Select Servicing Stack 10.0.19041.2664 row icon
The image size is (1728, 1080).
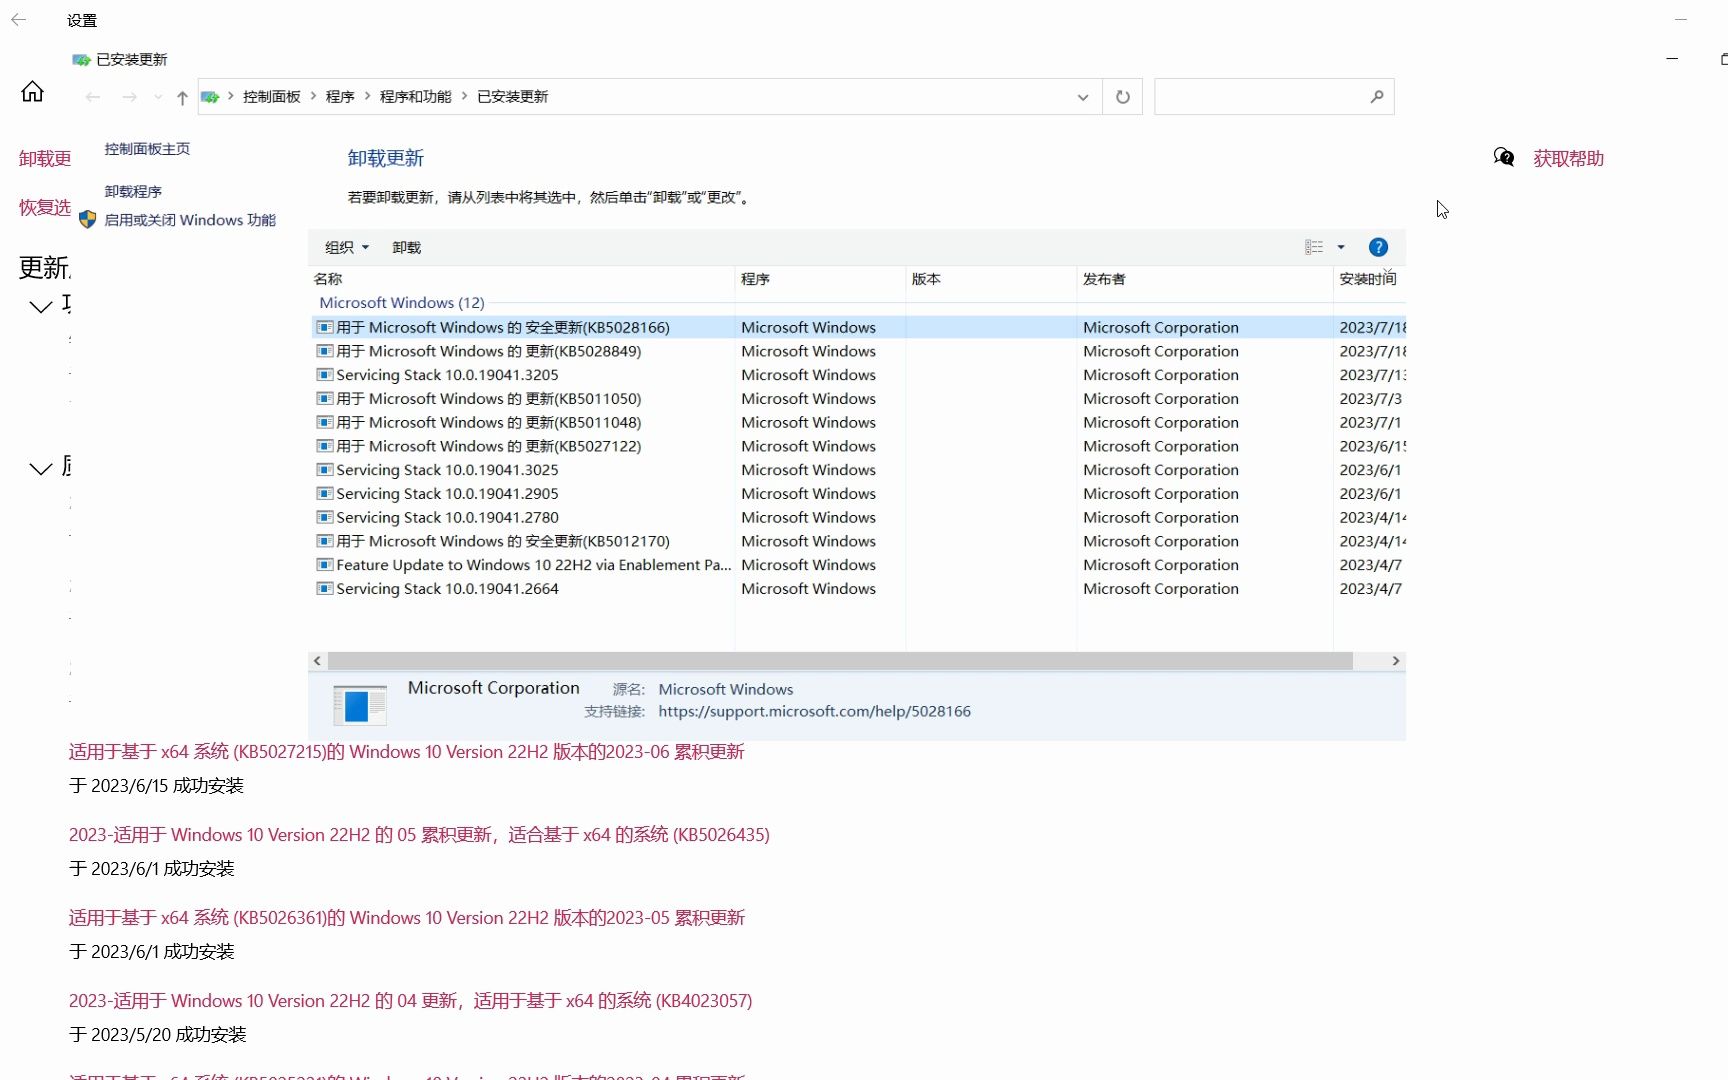click(x=325, y=589)
